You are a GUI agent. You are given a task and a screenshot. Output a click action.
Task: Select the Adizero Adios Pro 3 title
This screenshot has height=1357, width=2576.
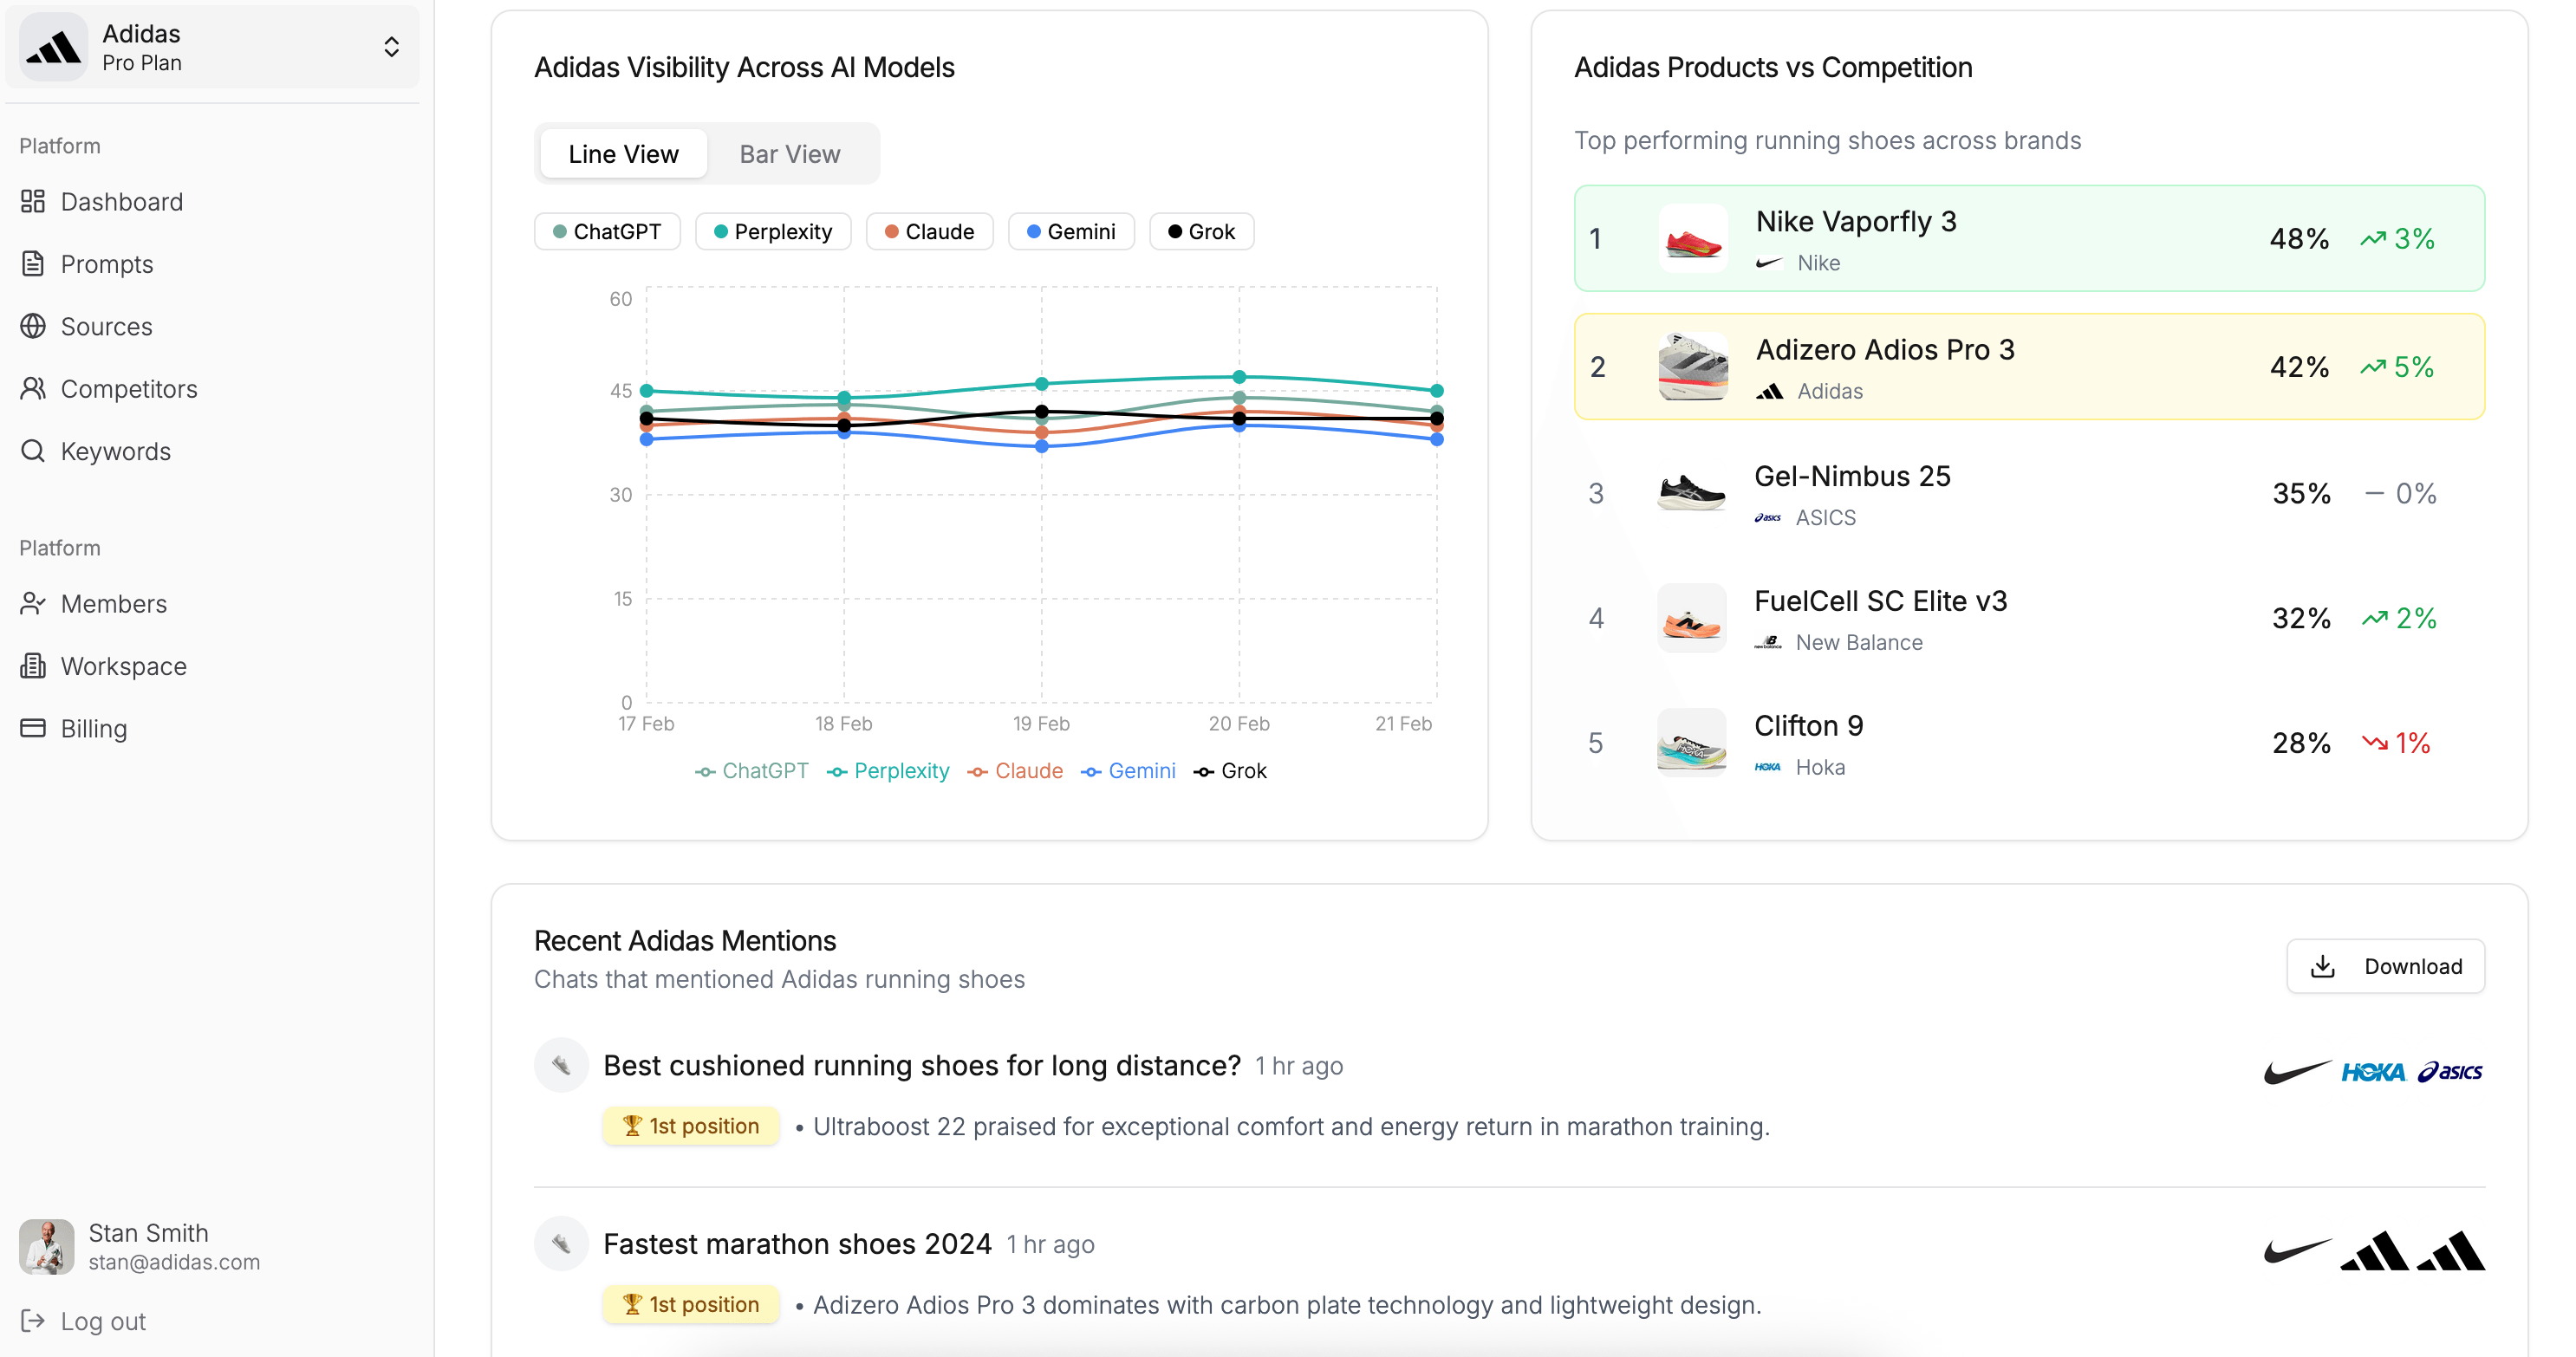point(1885,349)
